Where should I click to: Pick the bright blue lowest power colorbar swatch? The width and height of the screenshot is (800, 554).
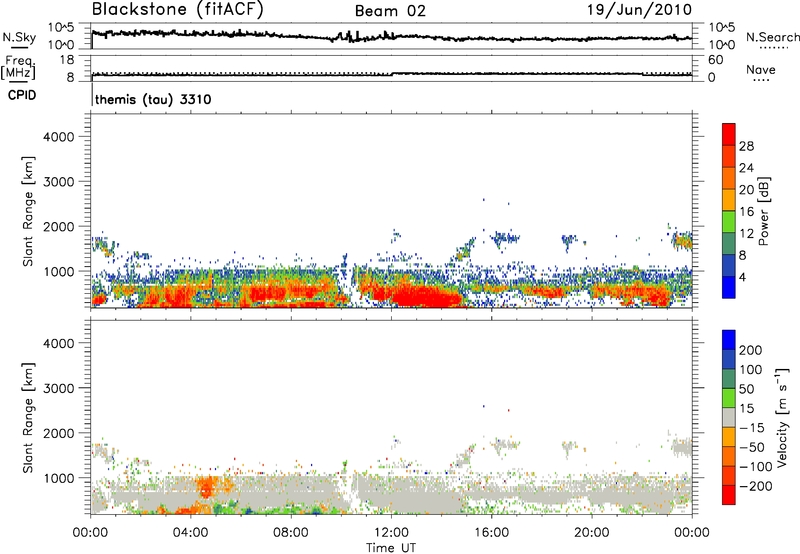(x=729, y=287)
